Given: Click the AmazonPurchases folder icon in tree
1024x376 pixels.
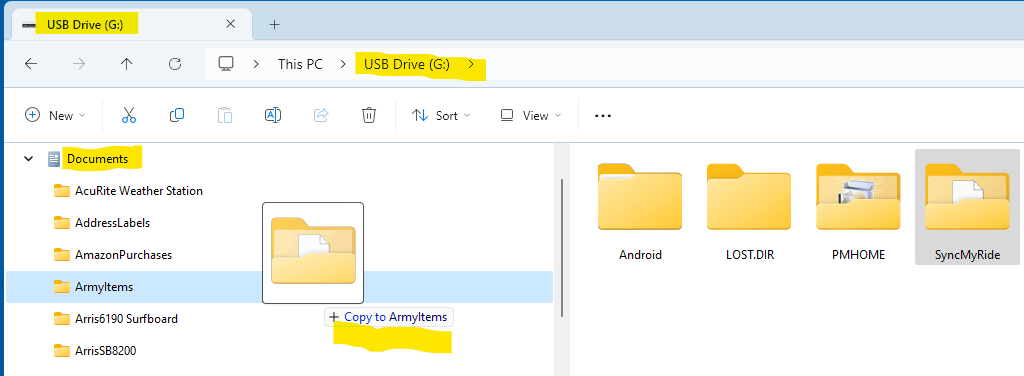Looking at the screenshot, I should pyautogui.click(x=62, y=255).
